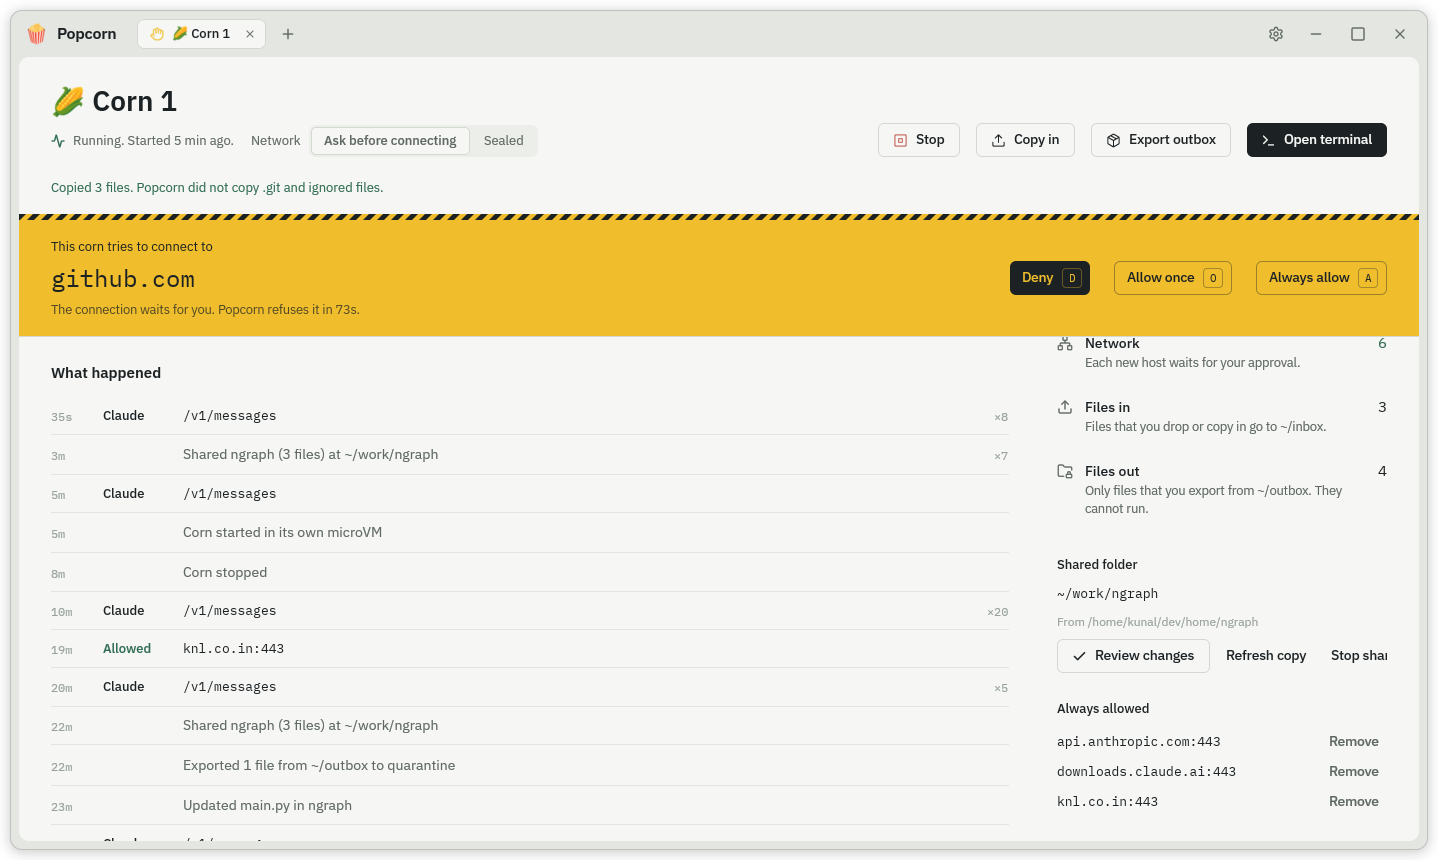Review changes in shared folder
This screenshot has height=860, width=1438.
point(1133,656)
